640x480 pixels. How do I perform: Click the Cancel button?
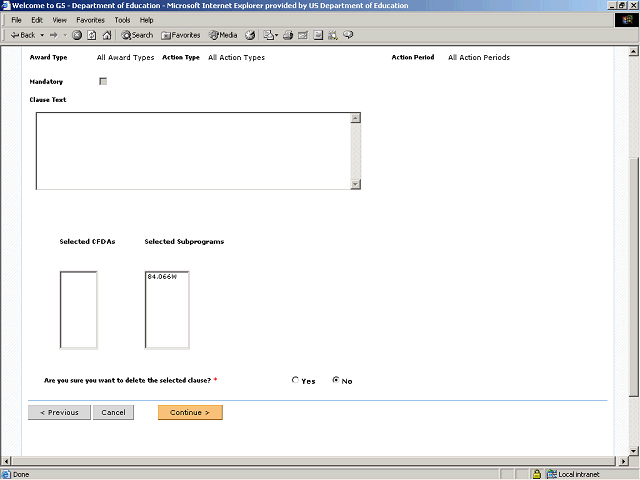pos(113,412)
